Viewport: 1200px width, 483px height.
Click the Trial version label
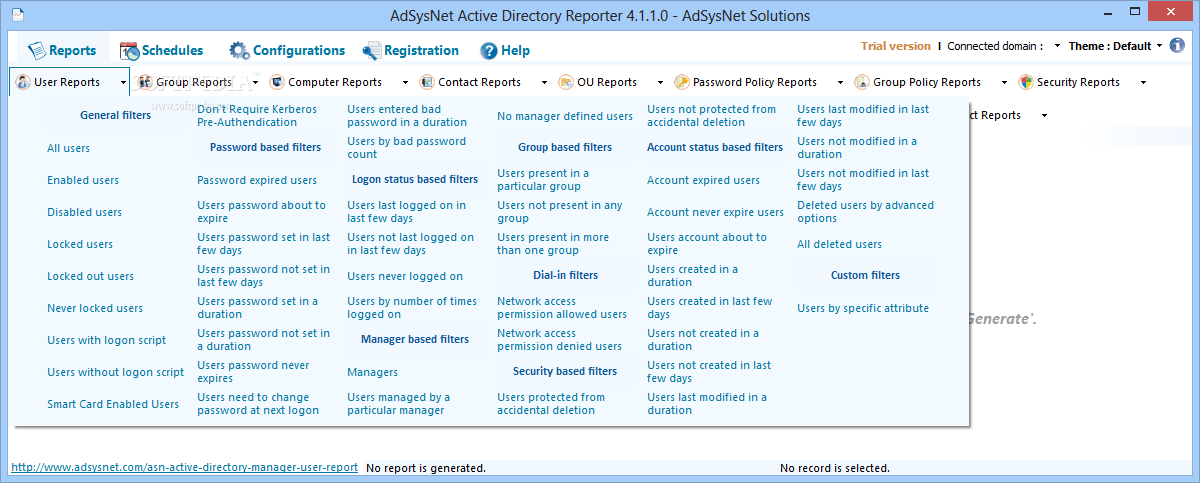point(895,46)
